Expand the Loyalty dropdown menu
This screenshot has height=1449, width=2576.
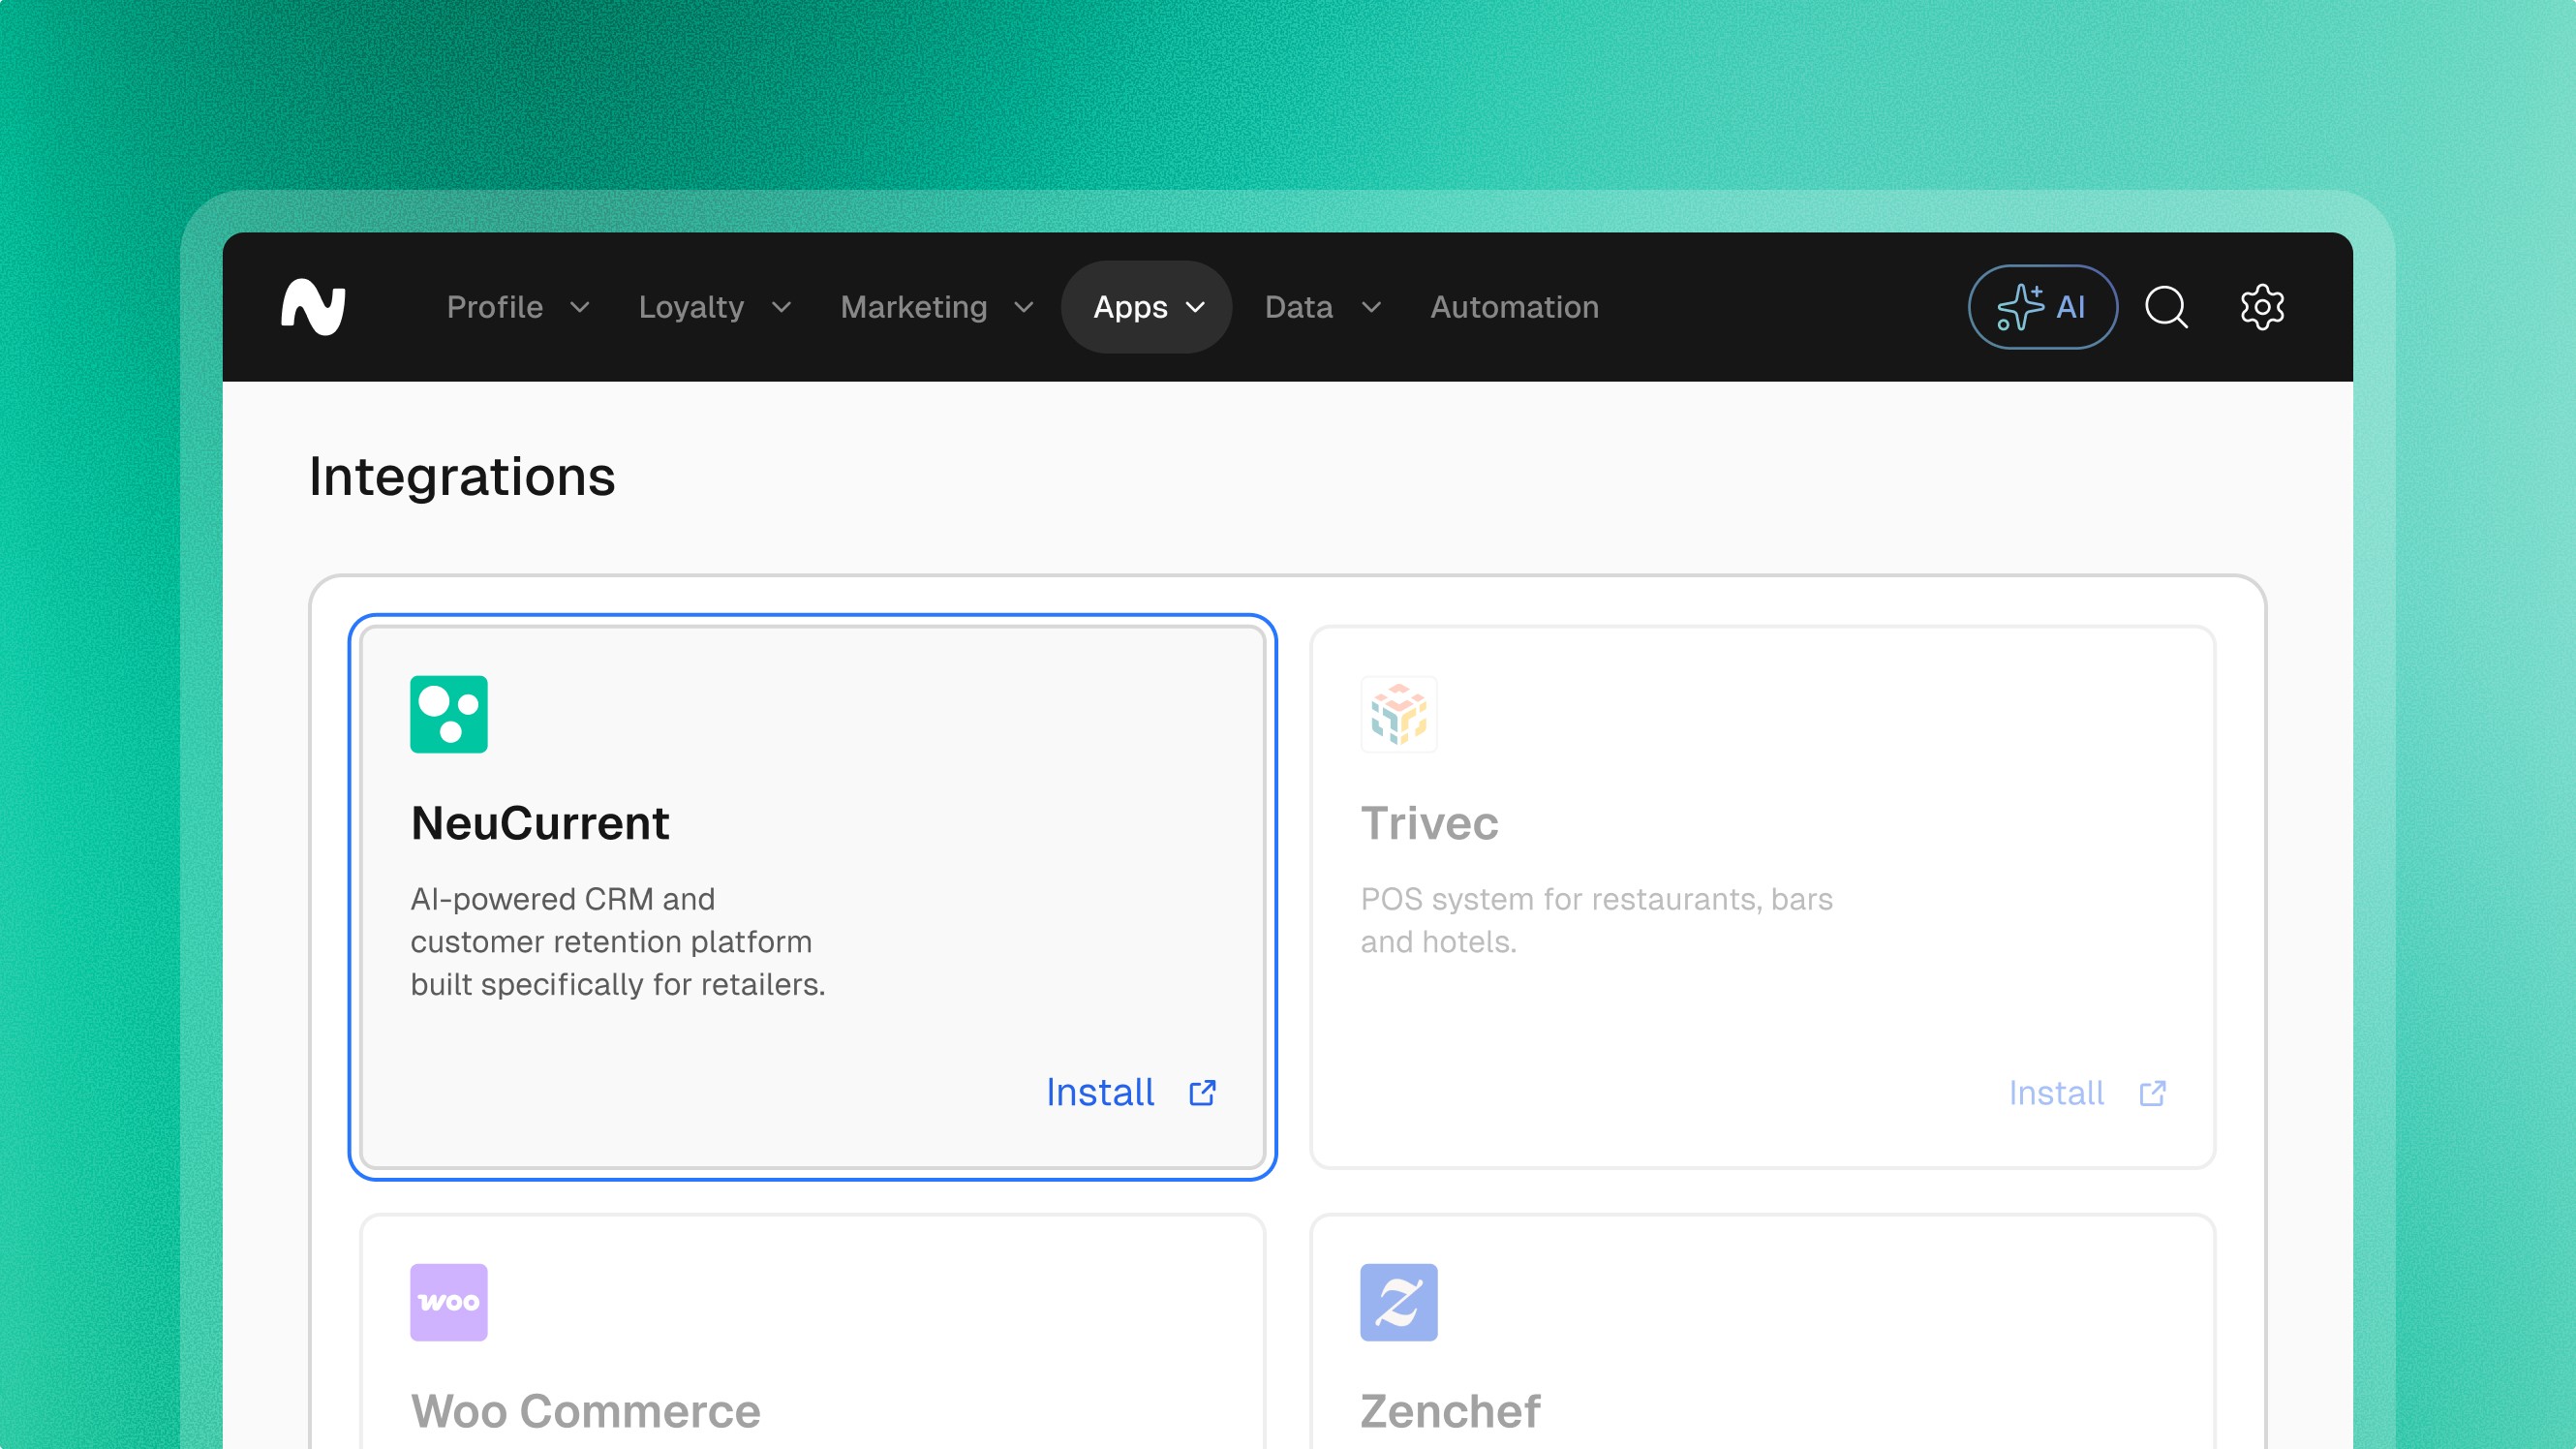(714, 307)
